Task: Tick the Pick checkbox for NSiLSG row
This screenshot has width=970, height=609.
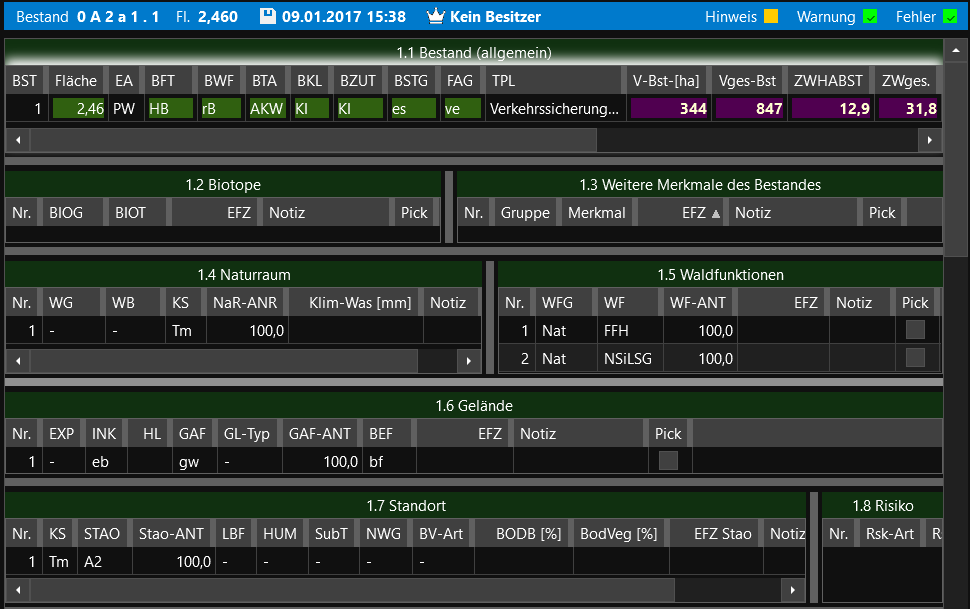Action: click(915, 358)
